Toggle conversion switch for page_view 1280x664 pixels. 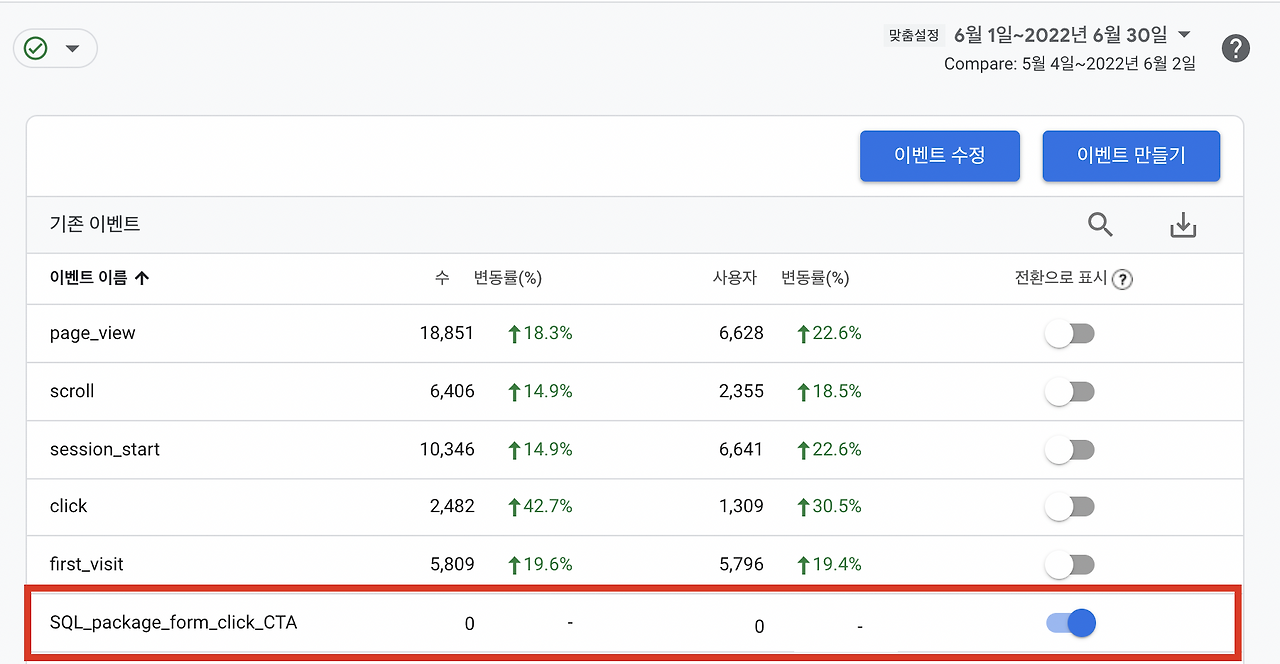click(x=1071, y=334)
